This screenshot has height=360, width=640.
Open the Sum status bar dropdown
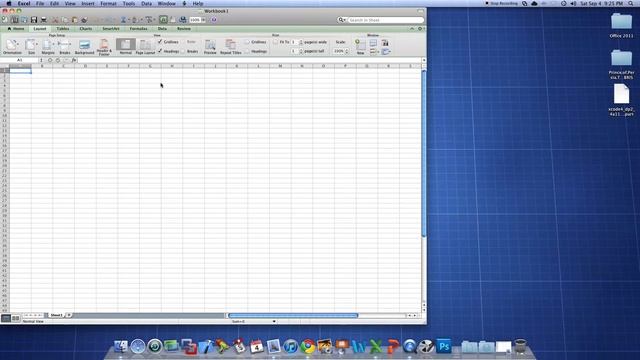pyautogui.click(x=274, y=321)
